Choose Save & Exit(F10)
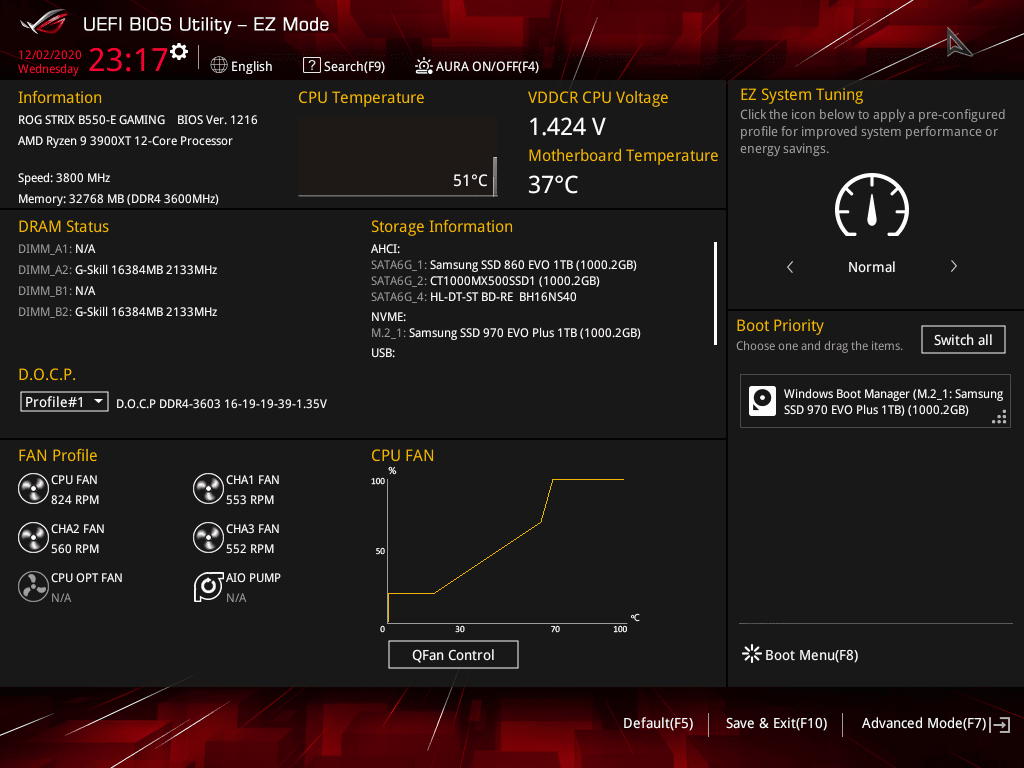Image resolution: width=1024 pixels, height=768 pixels. [776, 723]
